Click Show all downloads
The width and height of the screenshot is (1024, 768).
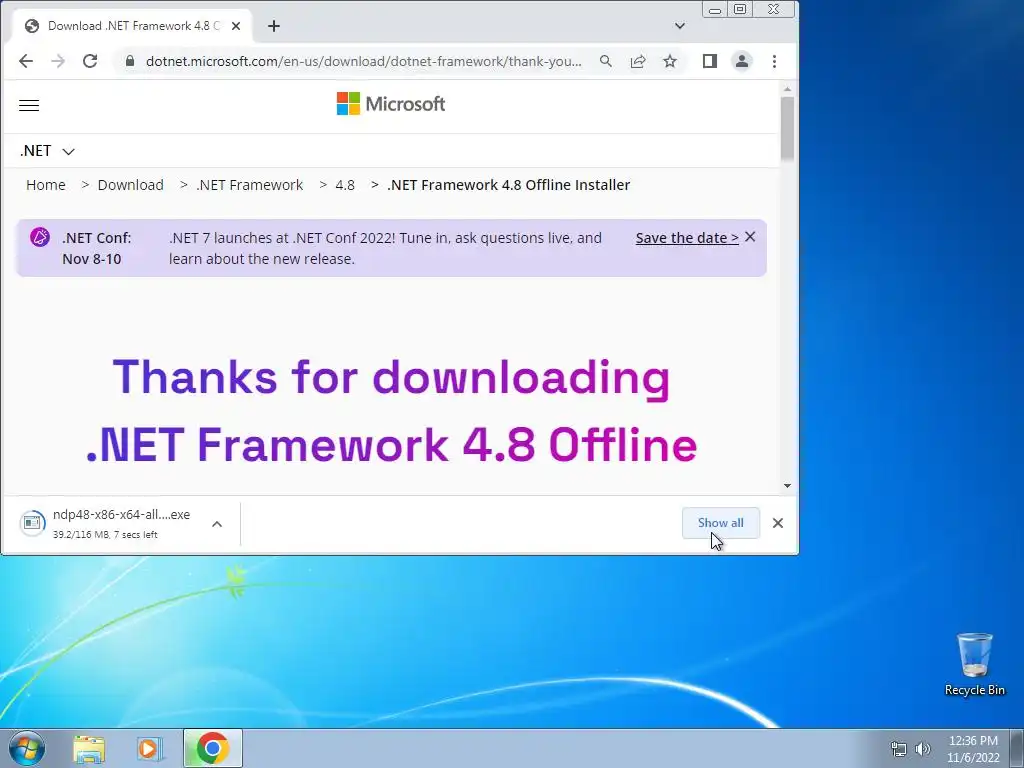[720, 523]
